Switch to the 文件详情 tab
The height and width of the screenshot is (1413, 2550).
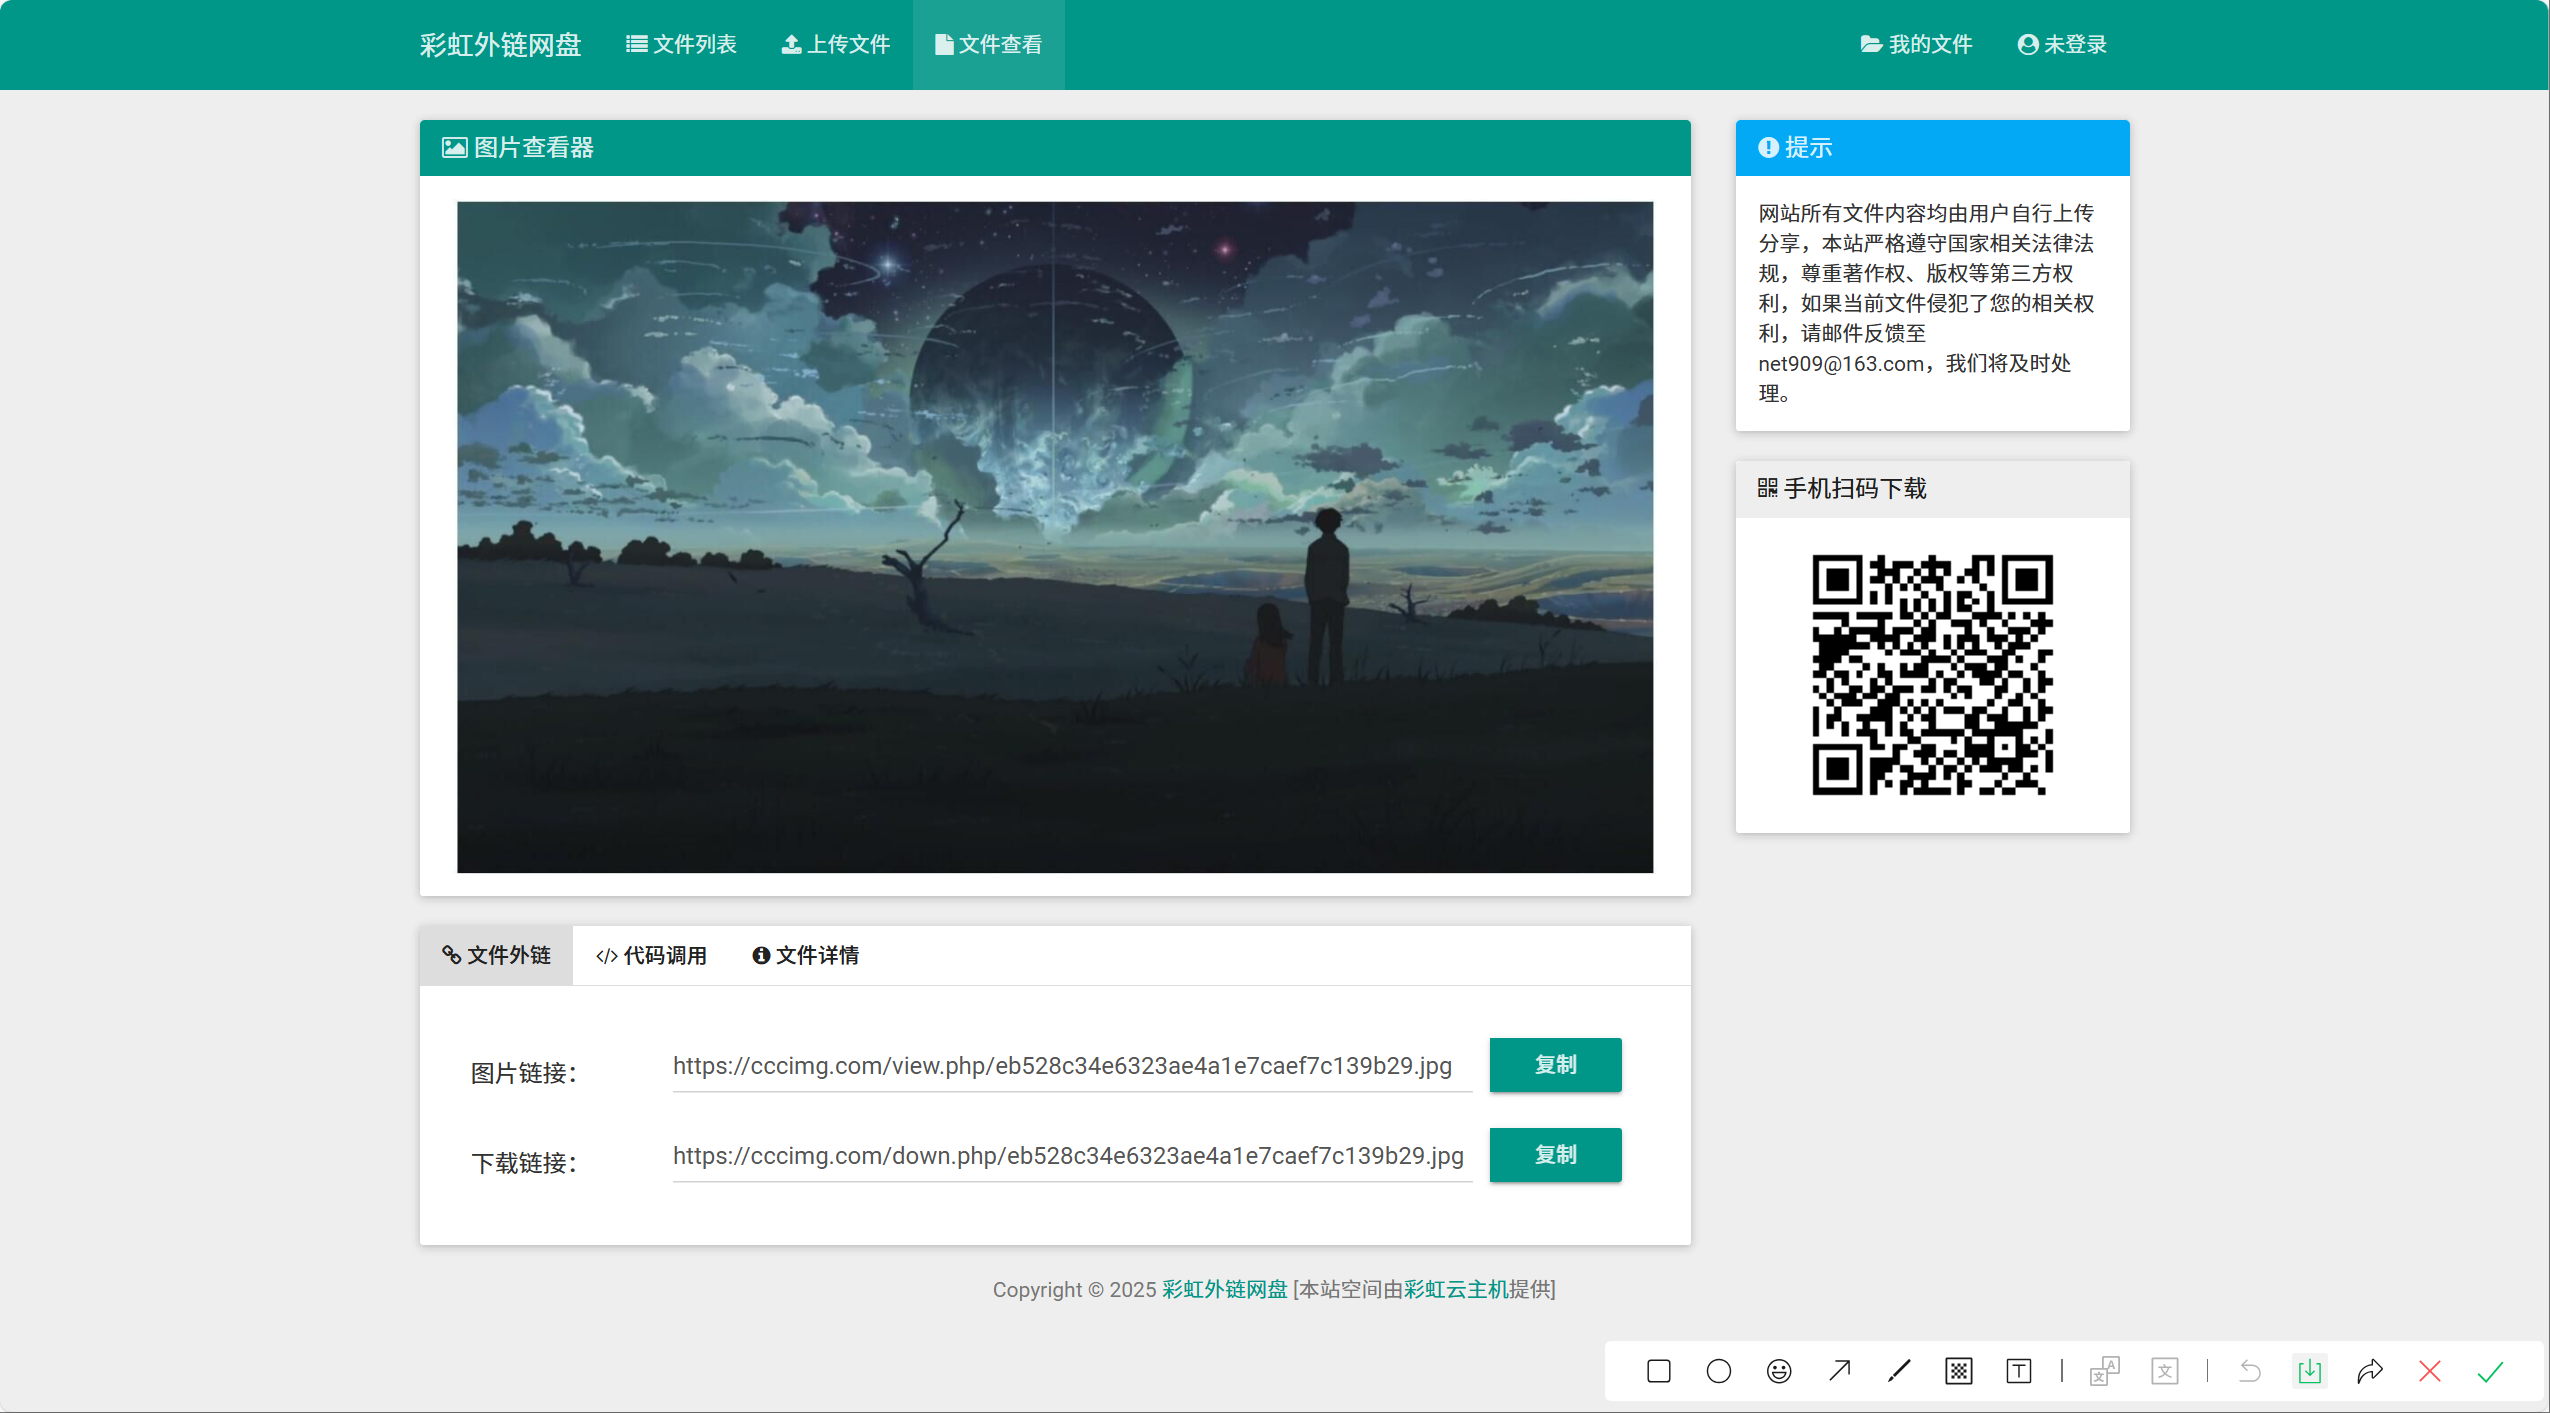[x=805, y=955]
